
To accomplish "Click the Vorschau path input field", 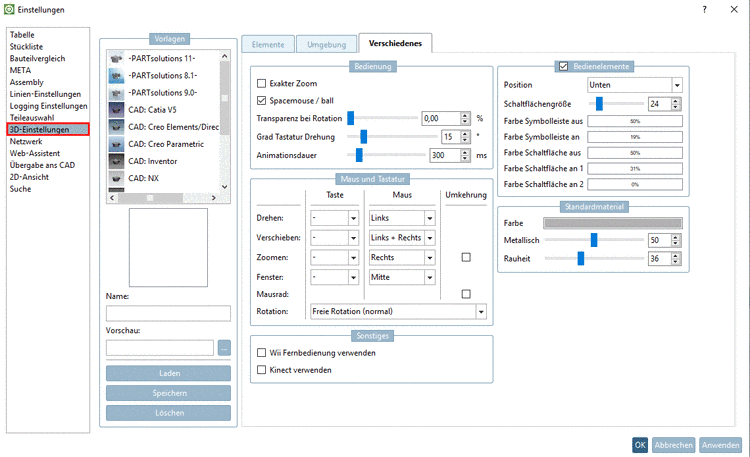I will pyautogui.click(x=160, y=348).
